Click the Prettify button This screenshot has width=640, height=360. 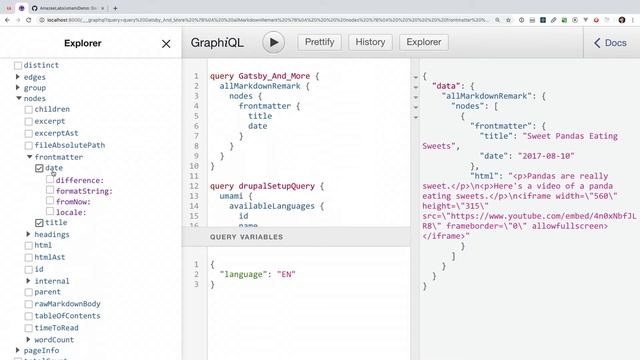[319, 42]
